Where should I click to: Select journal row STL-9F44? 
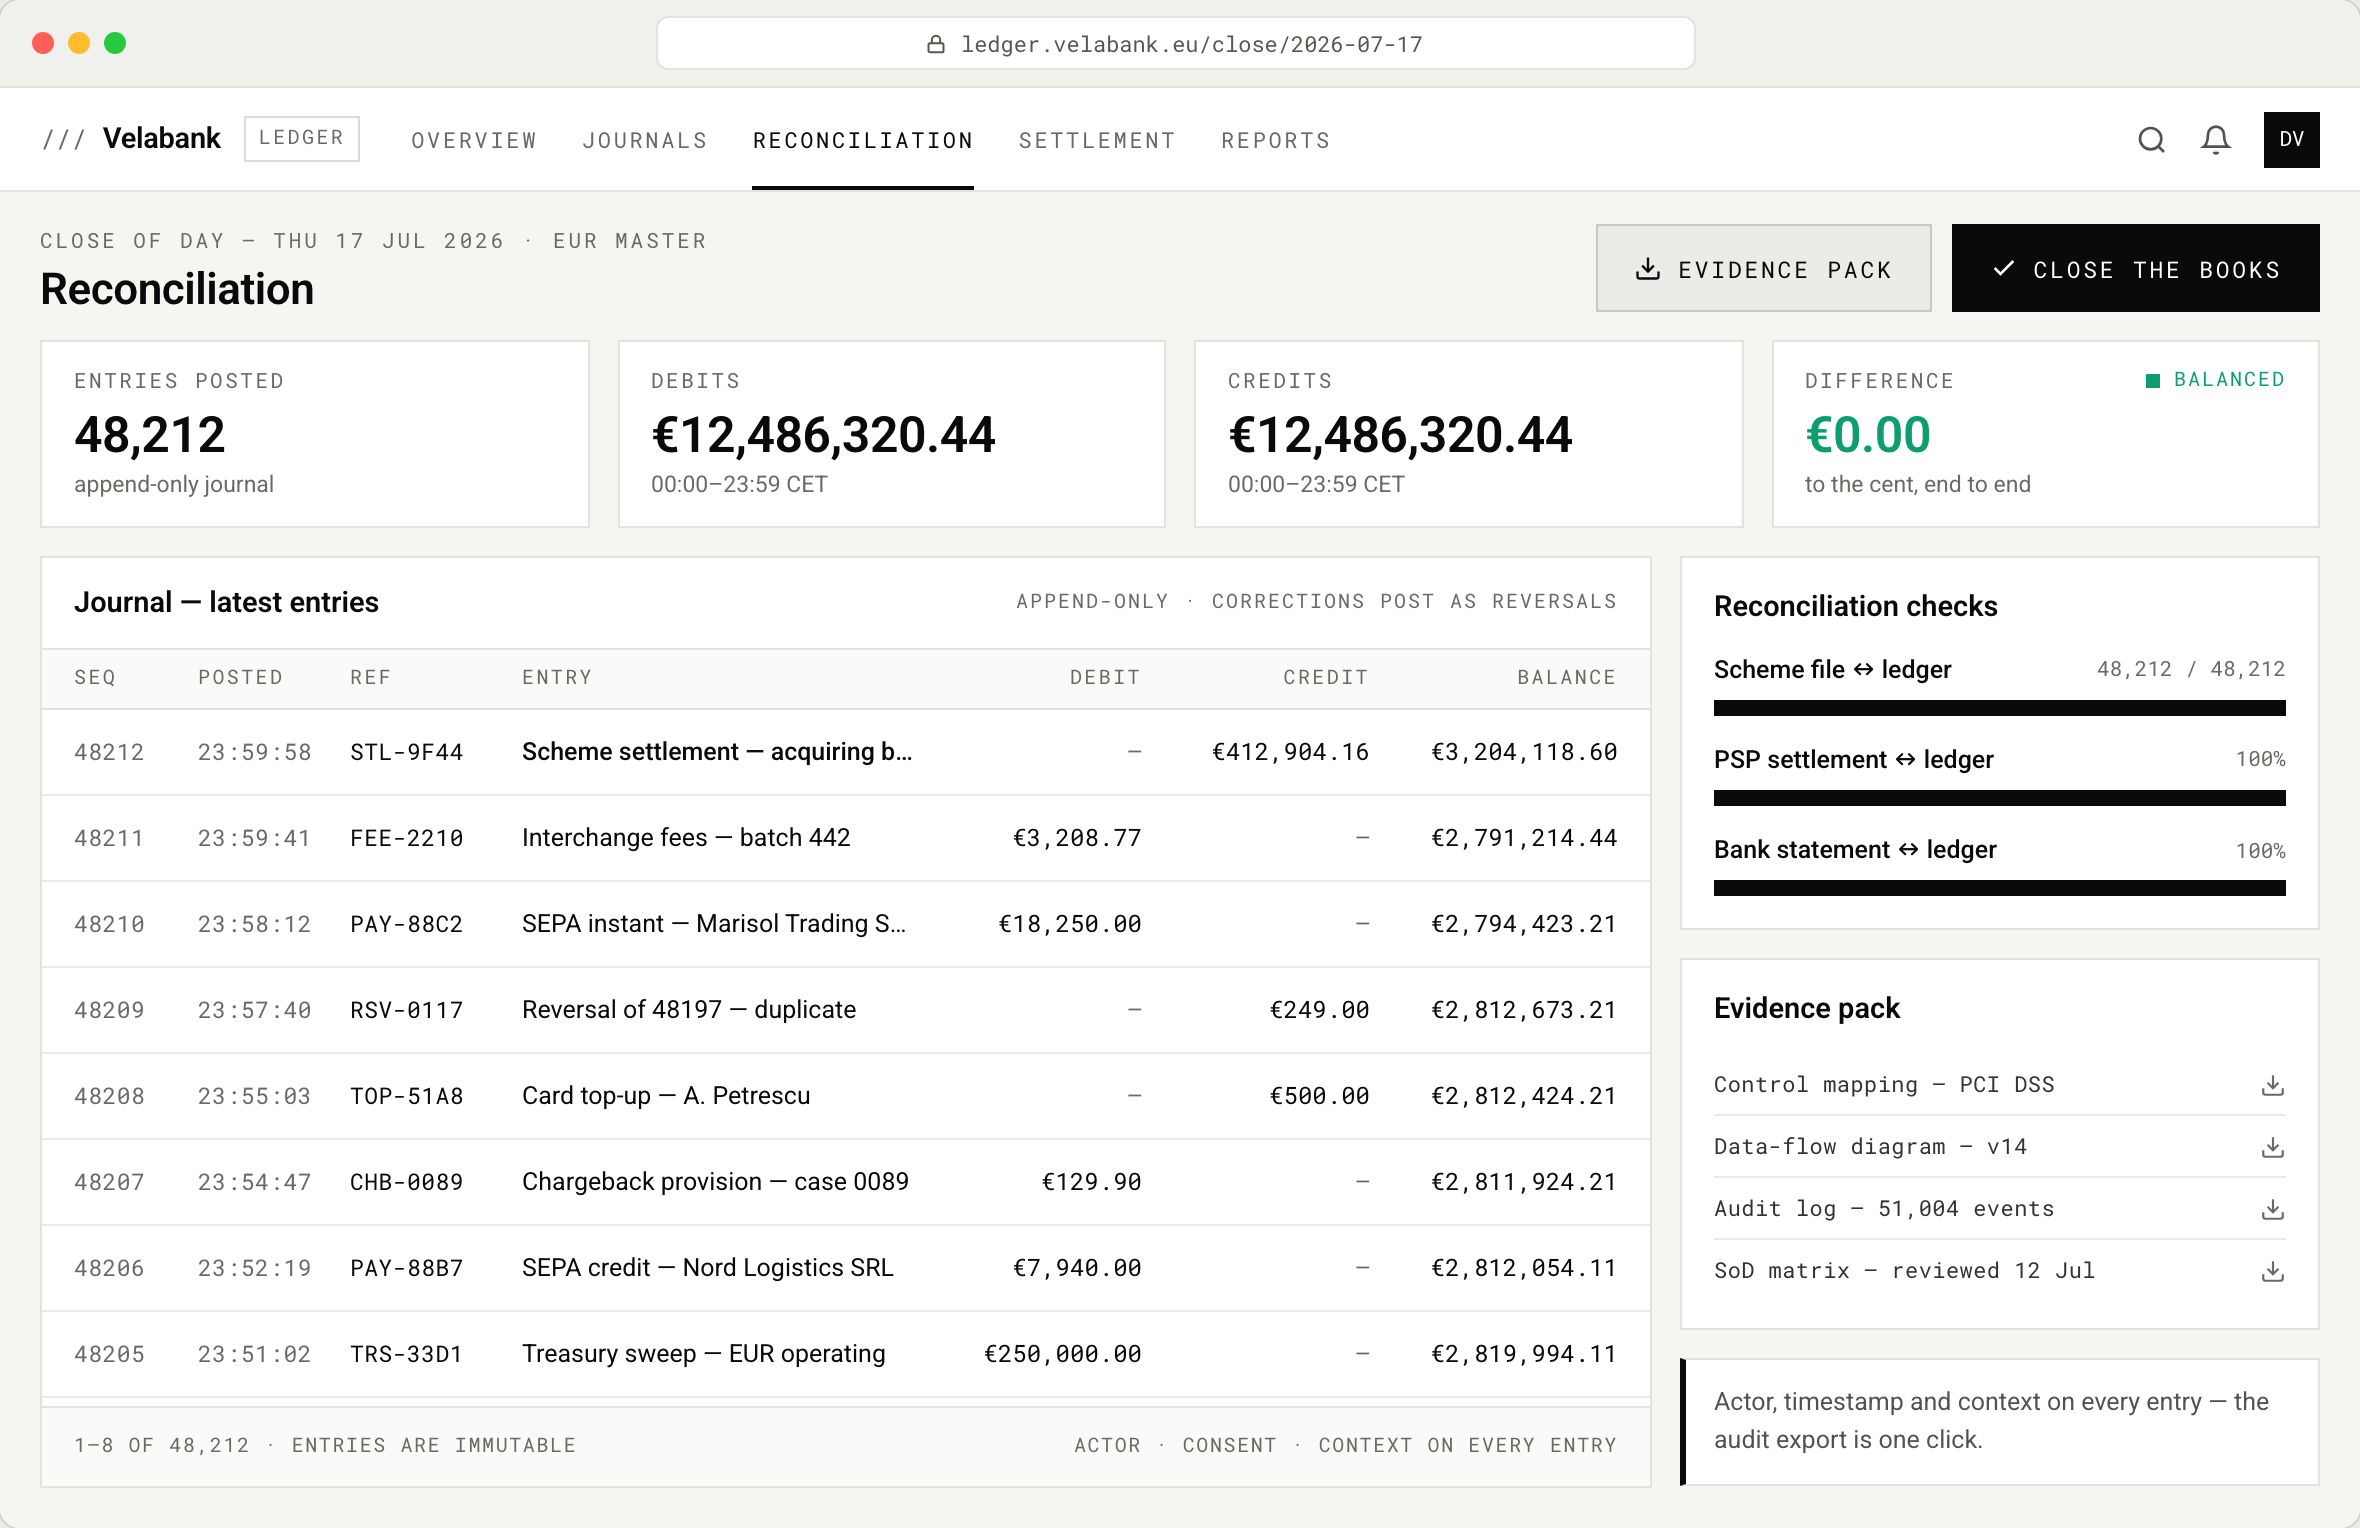(845, 752)
